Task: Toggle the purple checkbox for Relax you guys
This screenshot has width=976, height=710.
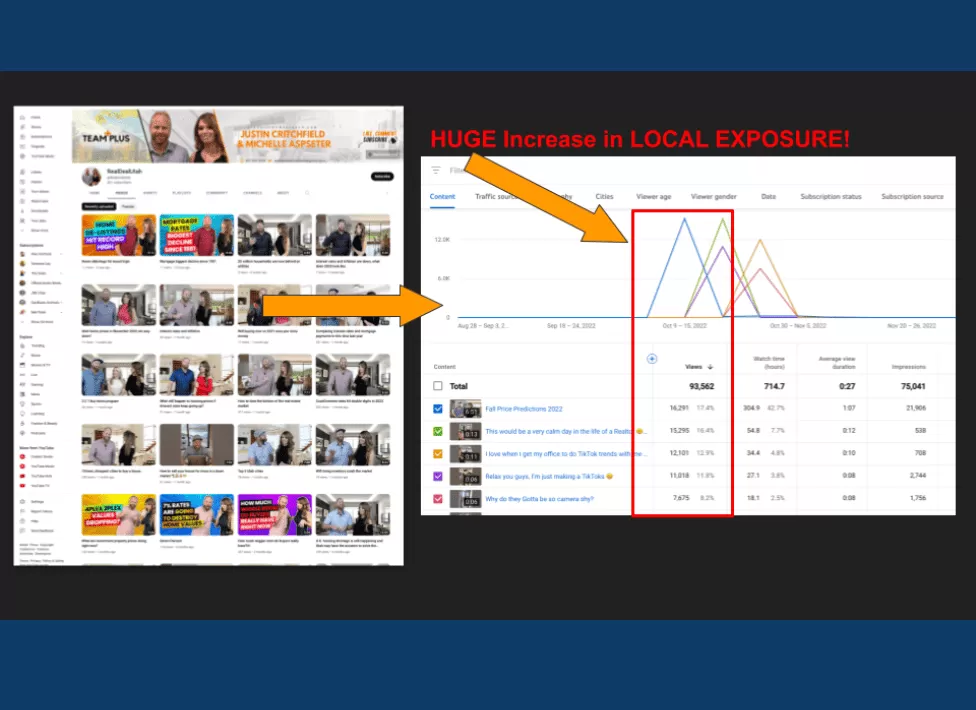Action: tap(438, 476)
